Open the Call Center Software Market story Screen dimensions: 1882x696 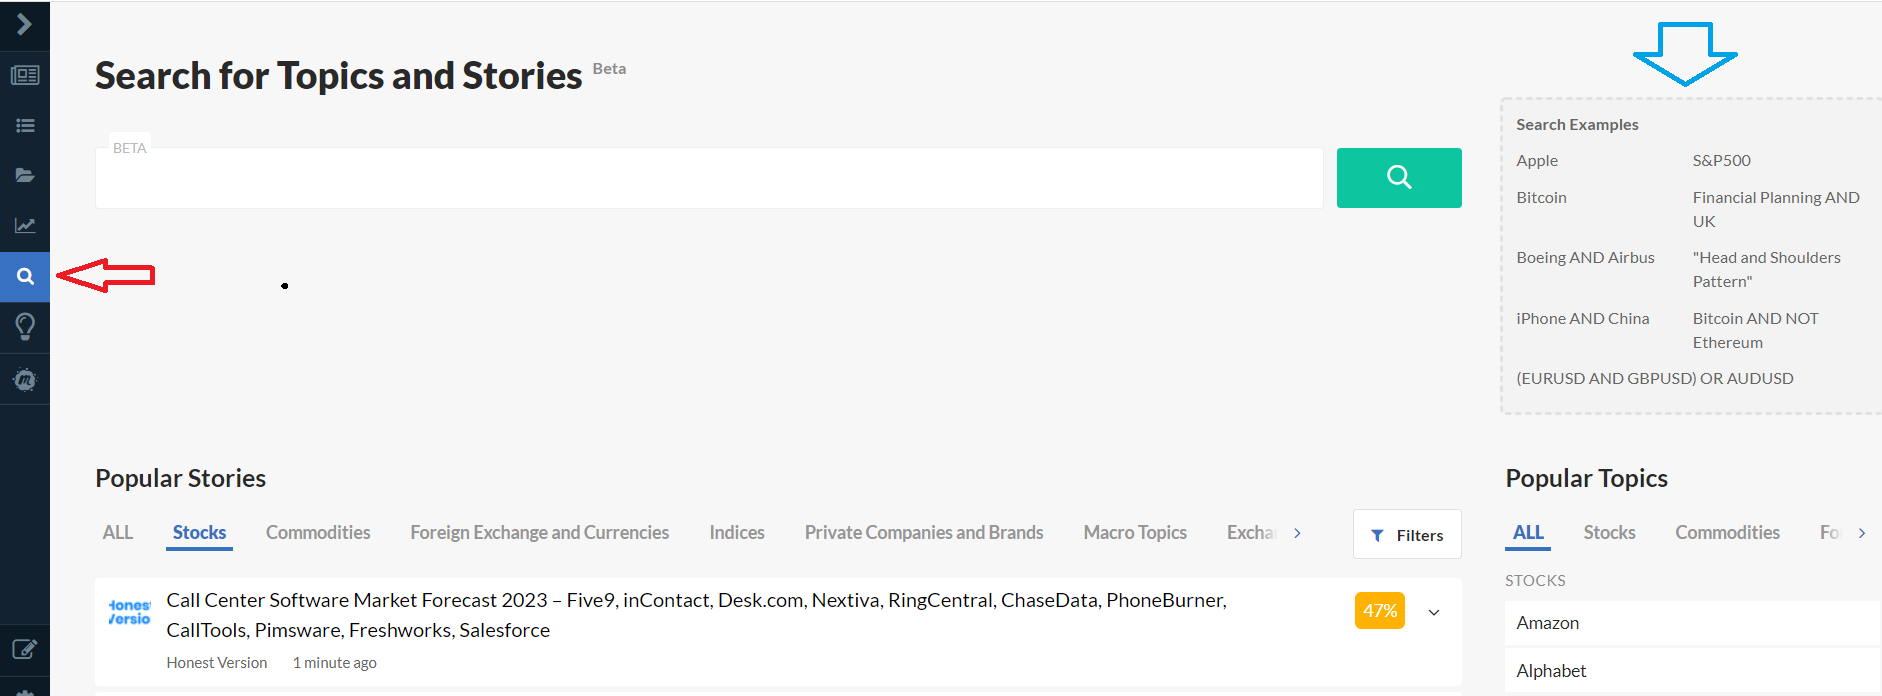(x=696, y=615)
